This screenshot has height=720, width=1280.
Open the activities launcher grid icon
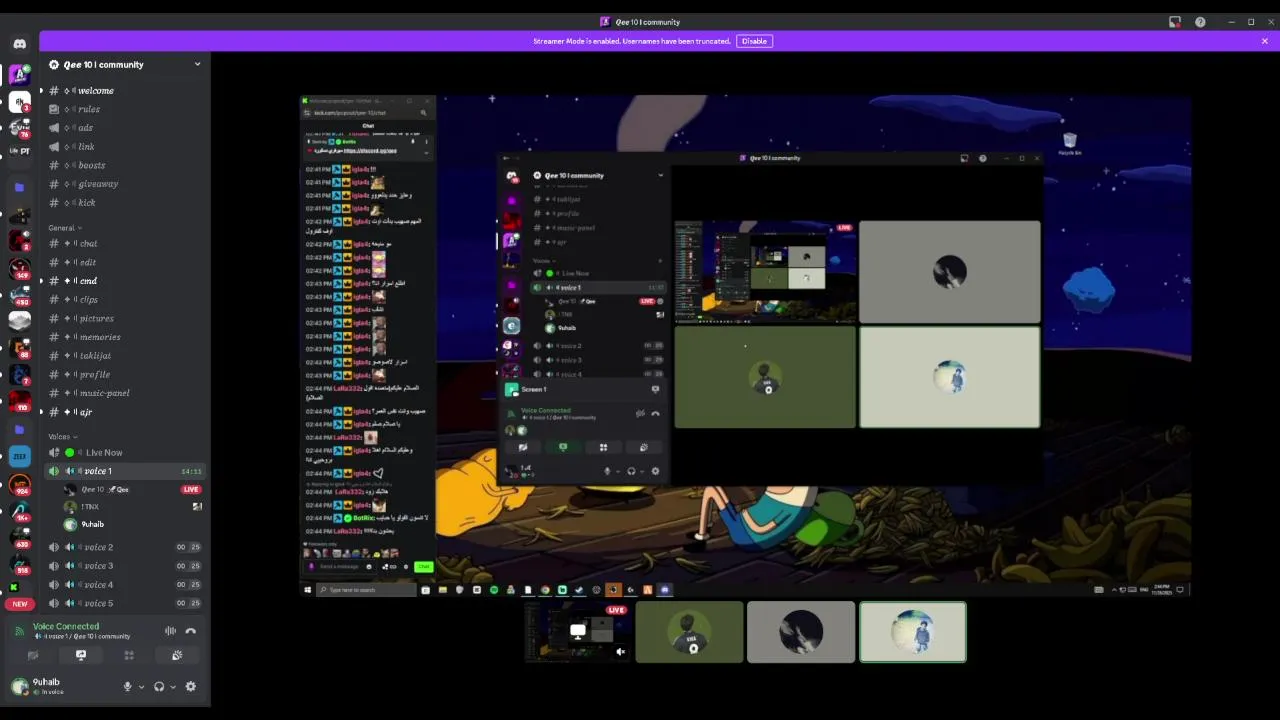point(129,655)
